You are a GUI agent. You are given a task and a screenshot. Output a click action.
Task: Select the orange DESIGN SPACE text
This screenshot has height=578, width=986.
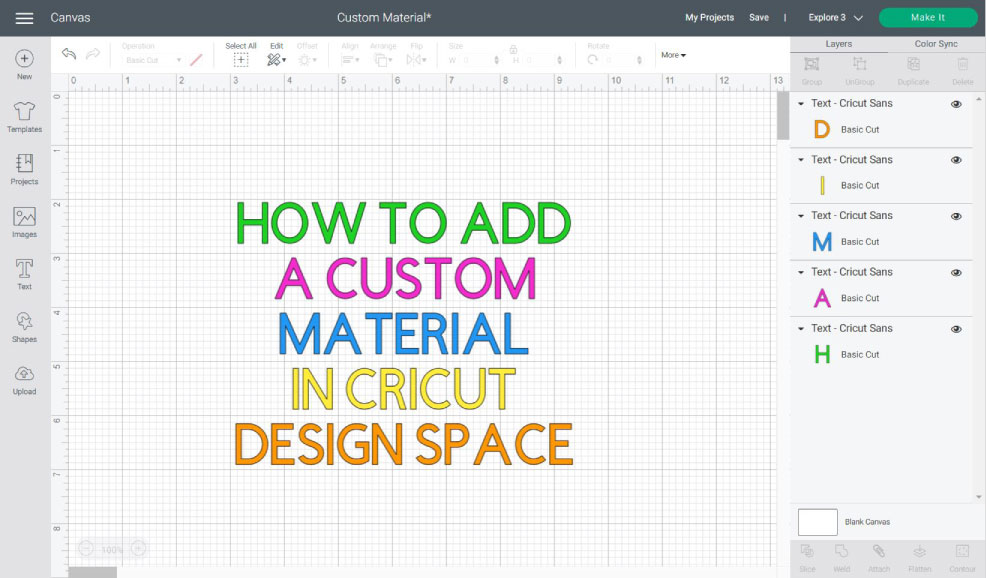coord(403,444)
